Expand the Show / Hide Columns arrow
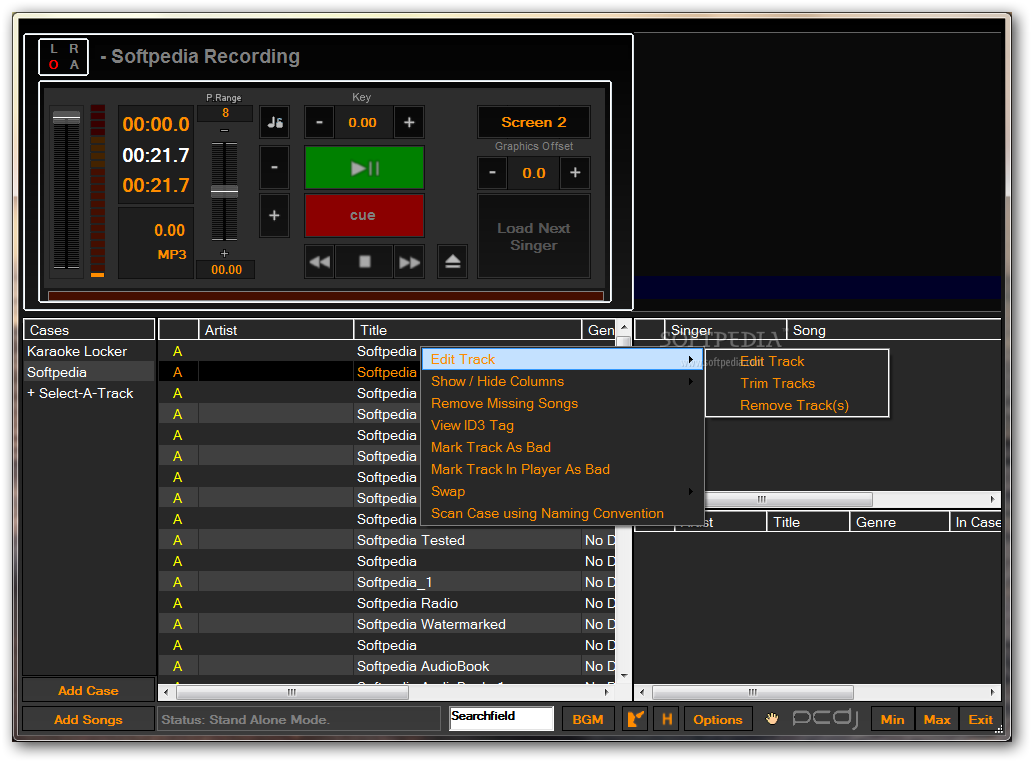1032x762 pixels. pyautogui.click(x=690, y=382)
